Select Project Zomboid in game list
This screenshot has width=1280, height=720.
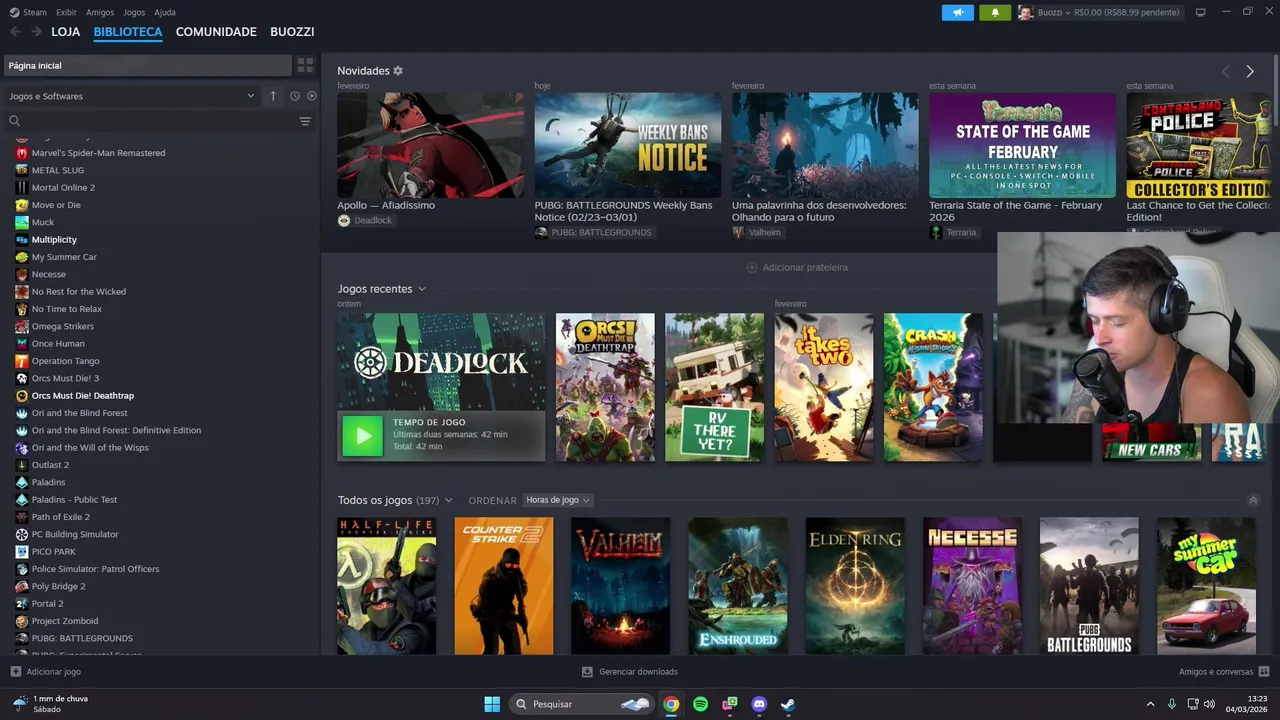(65, 621)
